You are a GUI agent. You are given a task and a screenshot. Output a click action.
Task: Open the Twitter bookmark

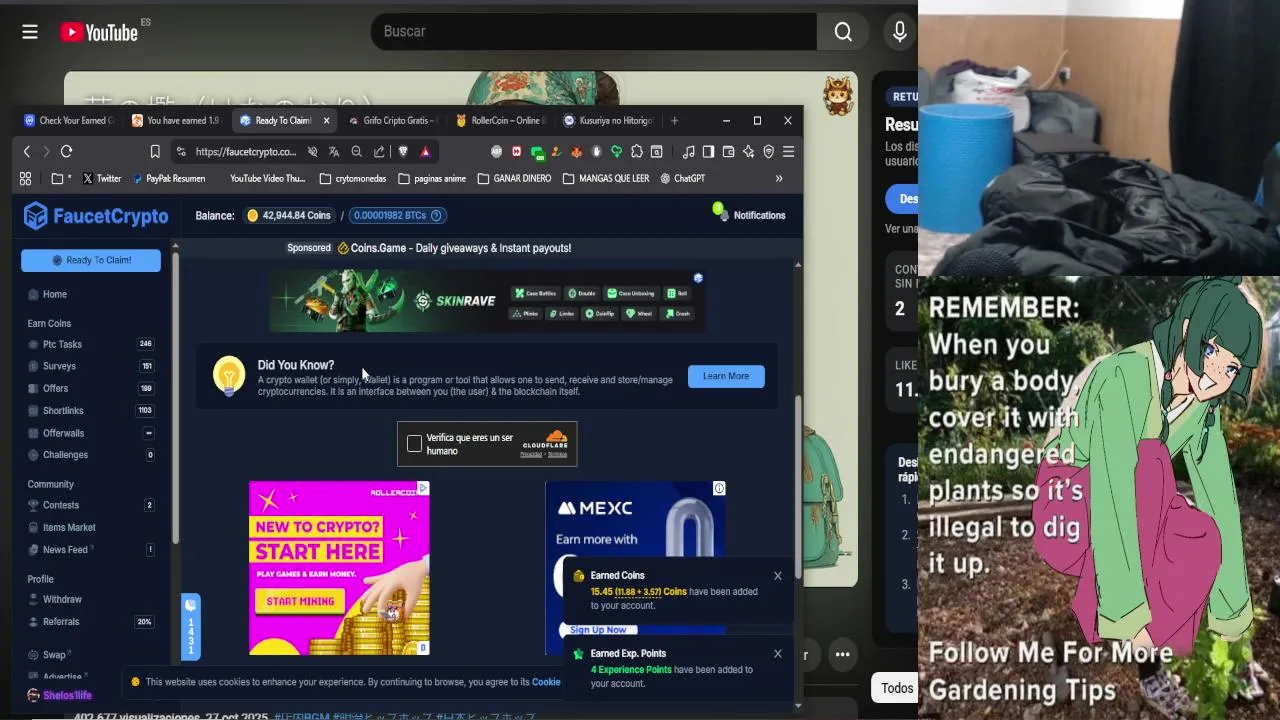(x=102, y=179)
